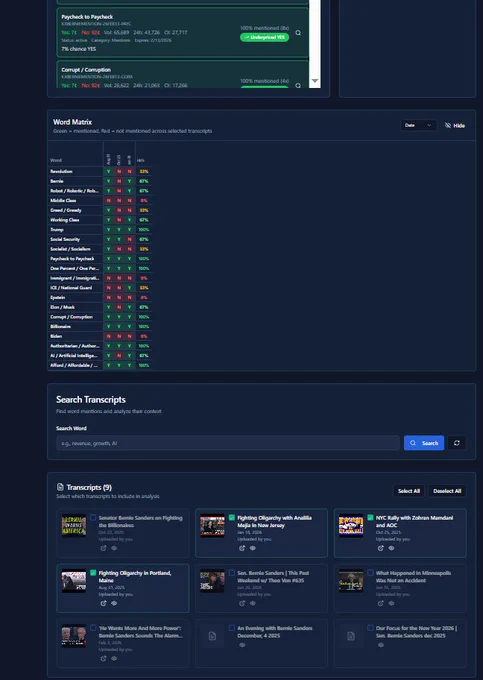Click thumbnail of NYC Rally with Zohran Mamdani
The width and height of the screenshot is (483, 680).
351,526
